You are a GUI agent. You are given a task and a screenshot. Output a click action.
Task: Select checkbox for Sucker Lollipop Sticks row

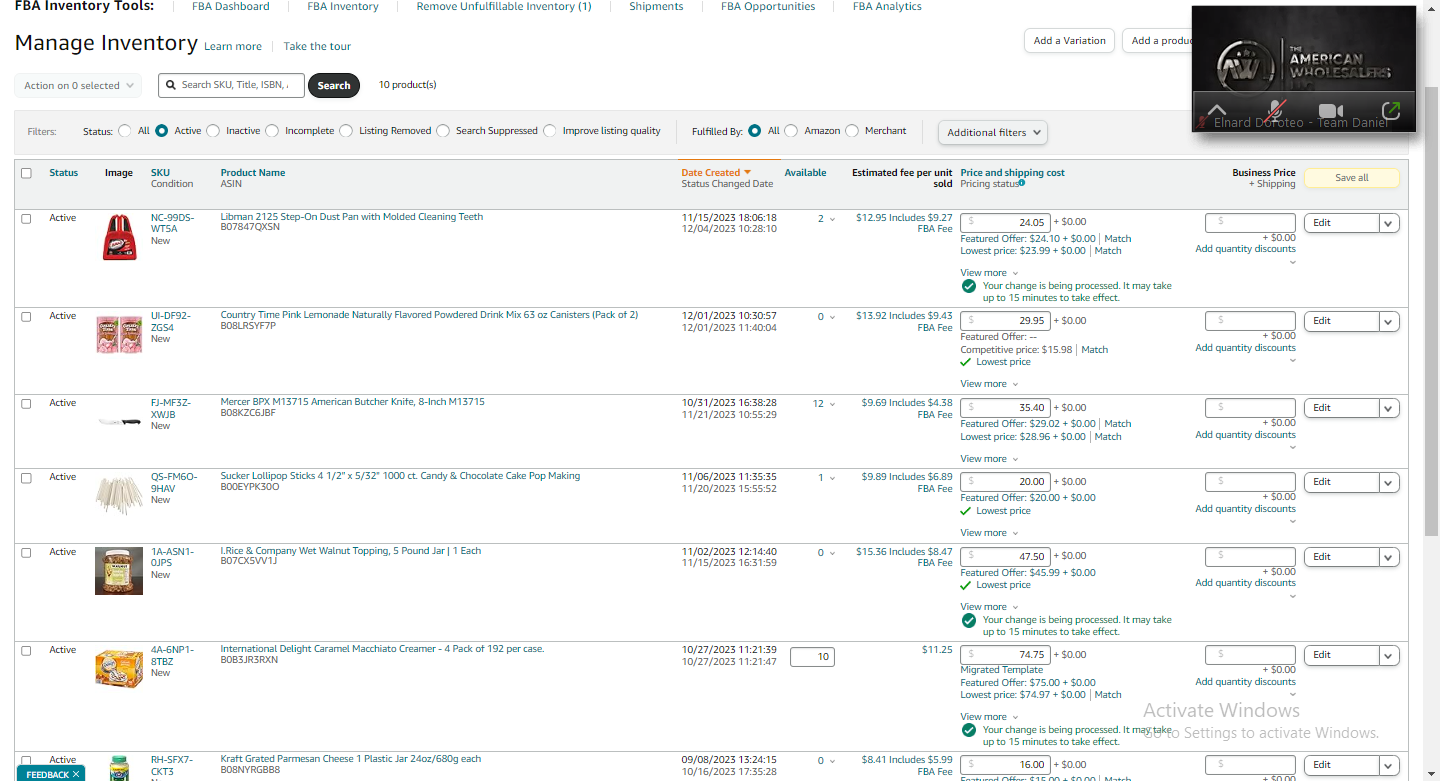point(27,477)
